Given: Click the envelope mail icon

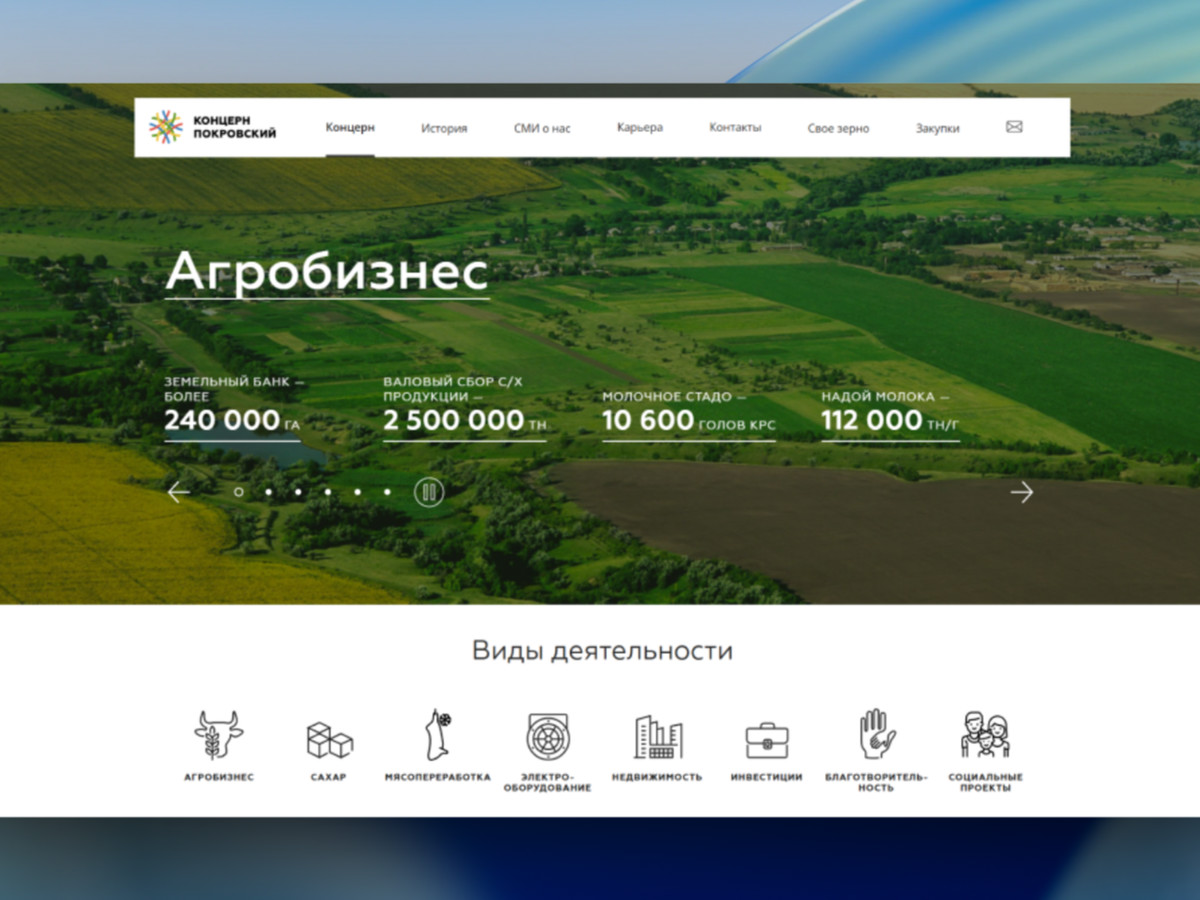Looking at the screenshot, I should coord(1014,127).
